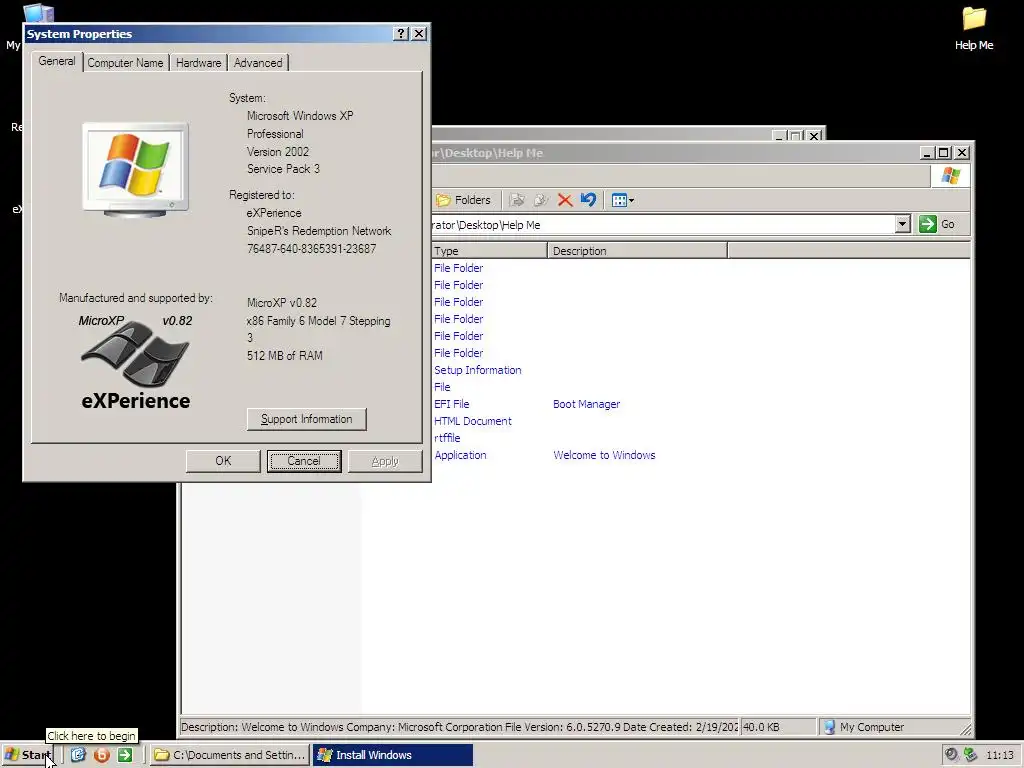Switch to the Hardware tab
The image size is (1024, 768).
[199, 63]
